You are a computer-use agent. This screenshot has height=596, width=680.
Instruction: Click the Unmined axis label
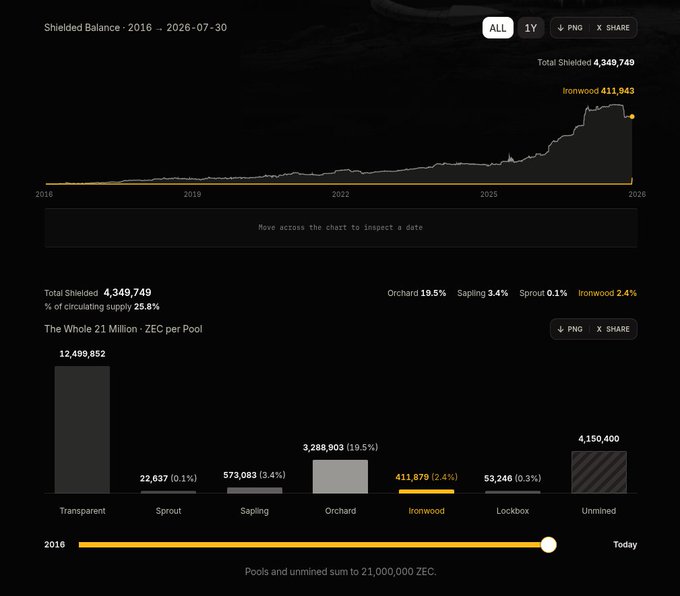coord(598,511)
